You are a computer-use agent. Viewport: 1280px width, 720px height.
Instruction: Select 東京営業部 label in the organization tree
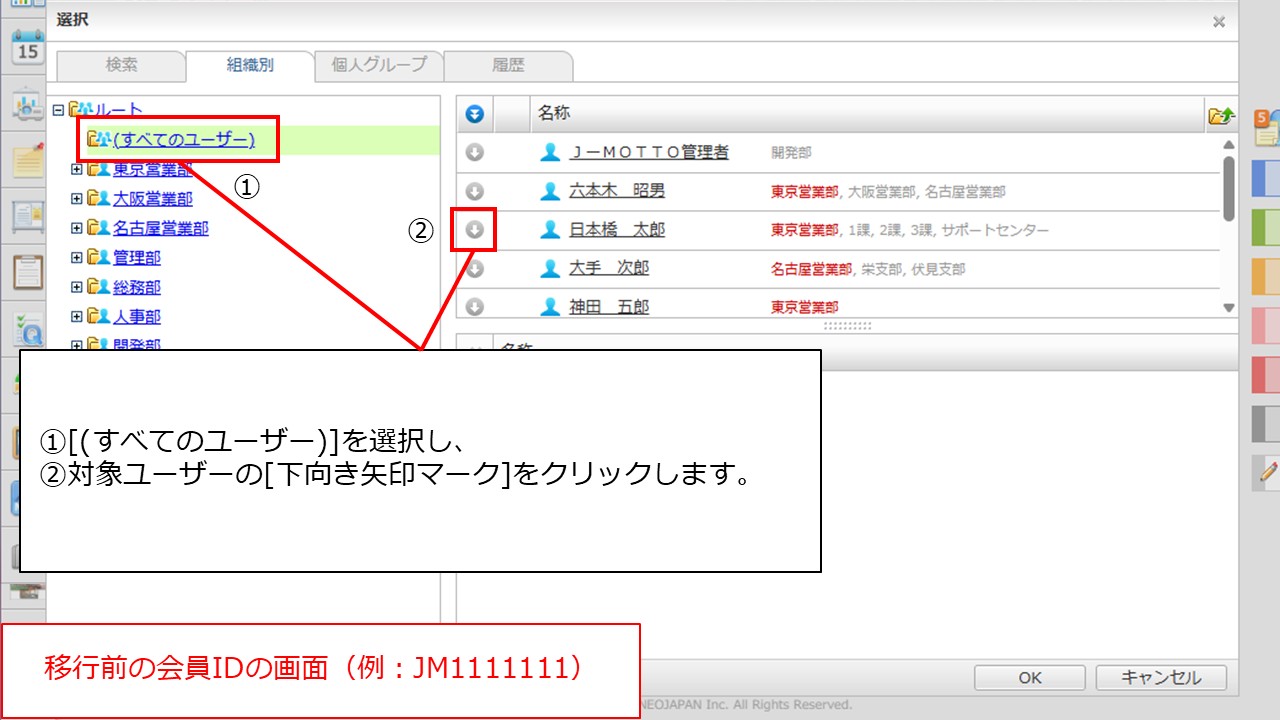[153, 170]
